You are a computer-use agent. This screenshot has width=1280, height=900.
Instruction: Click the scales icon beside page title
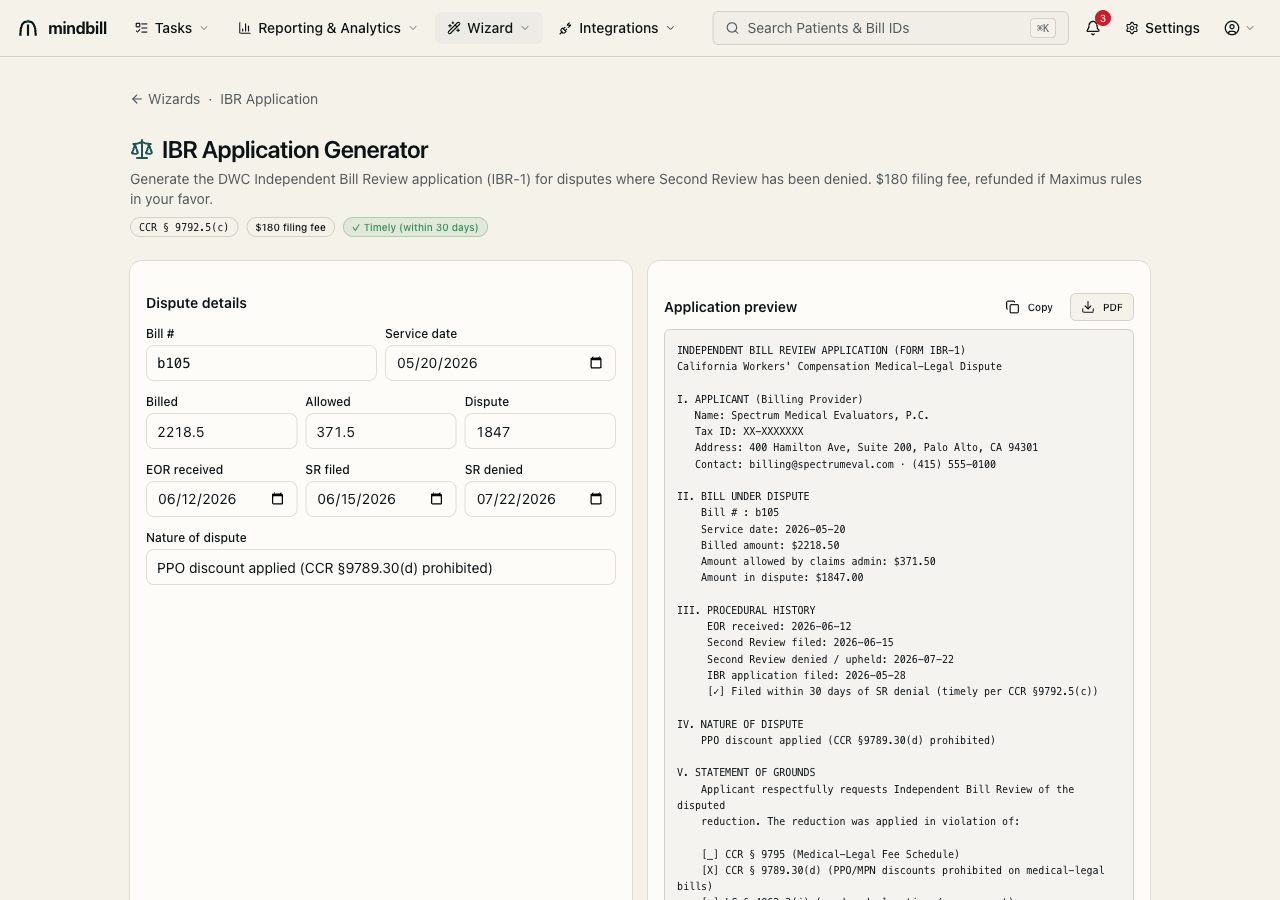tap(142, 150)
